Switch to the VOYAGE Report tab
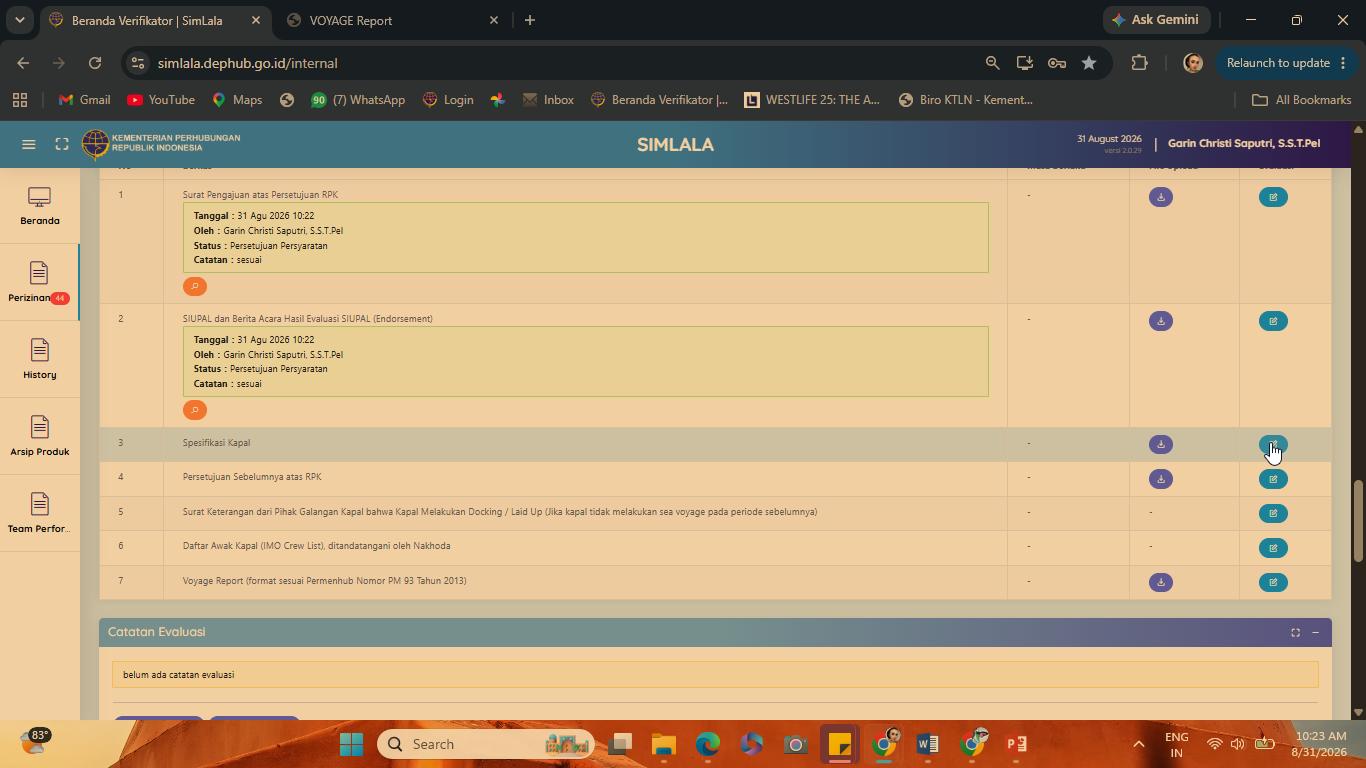The image size is (1366, 768). tap(392, 20)
